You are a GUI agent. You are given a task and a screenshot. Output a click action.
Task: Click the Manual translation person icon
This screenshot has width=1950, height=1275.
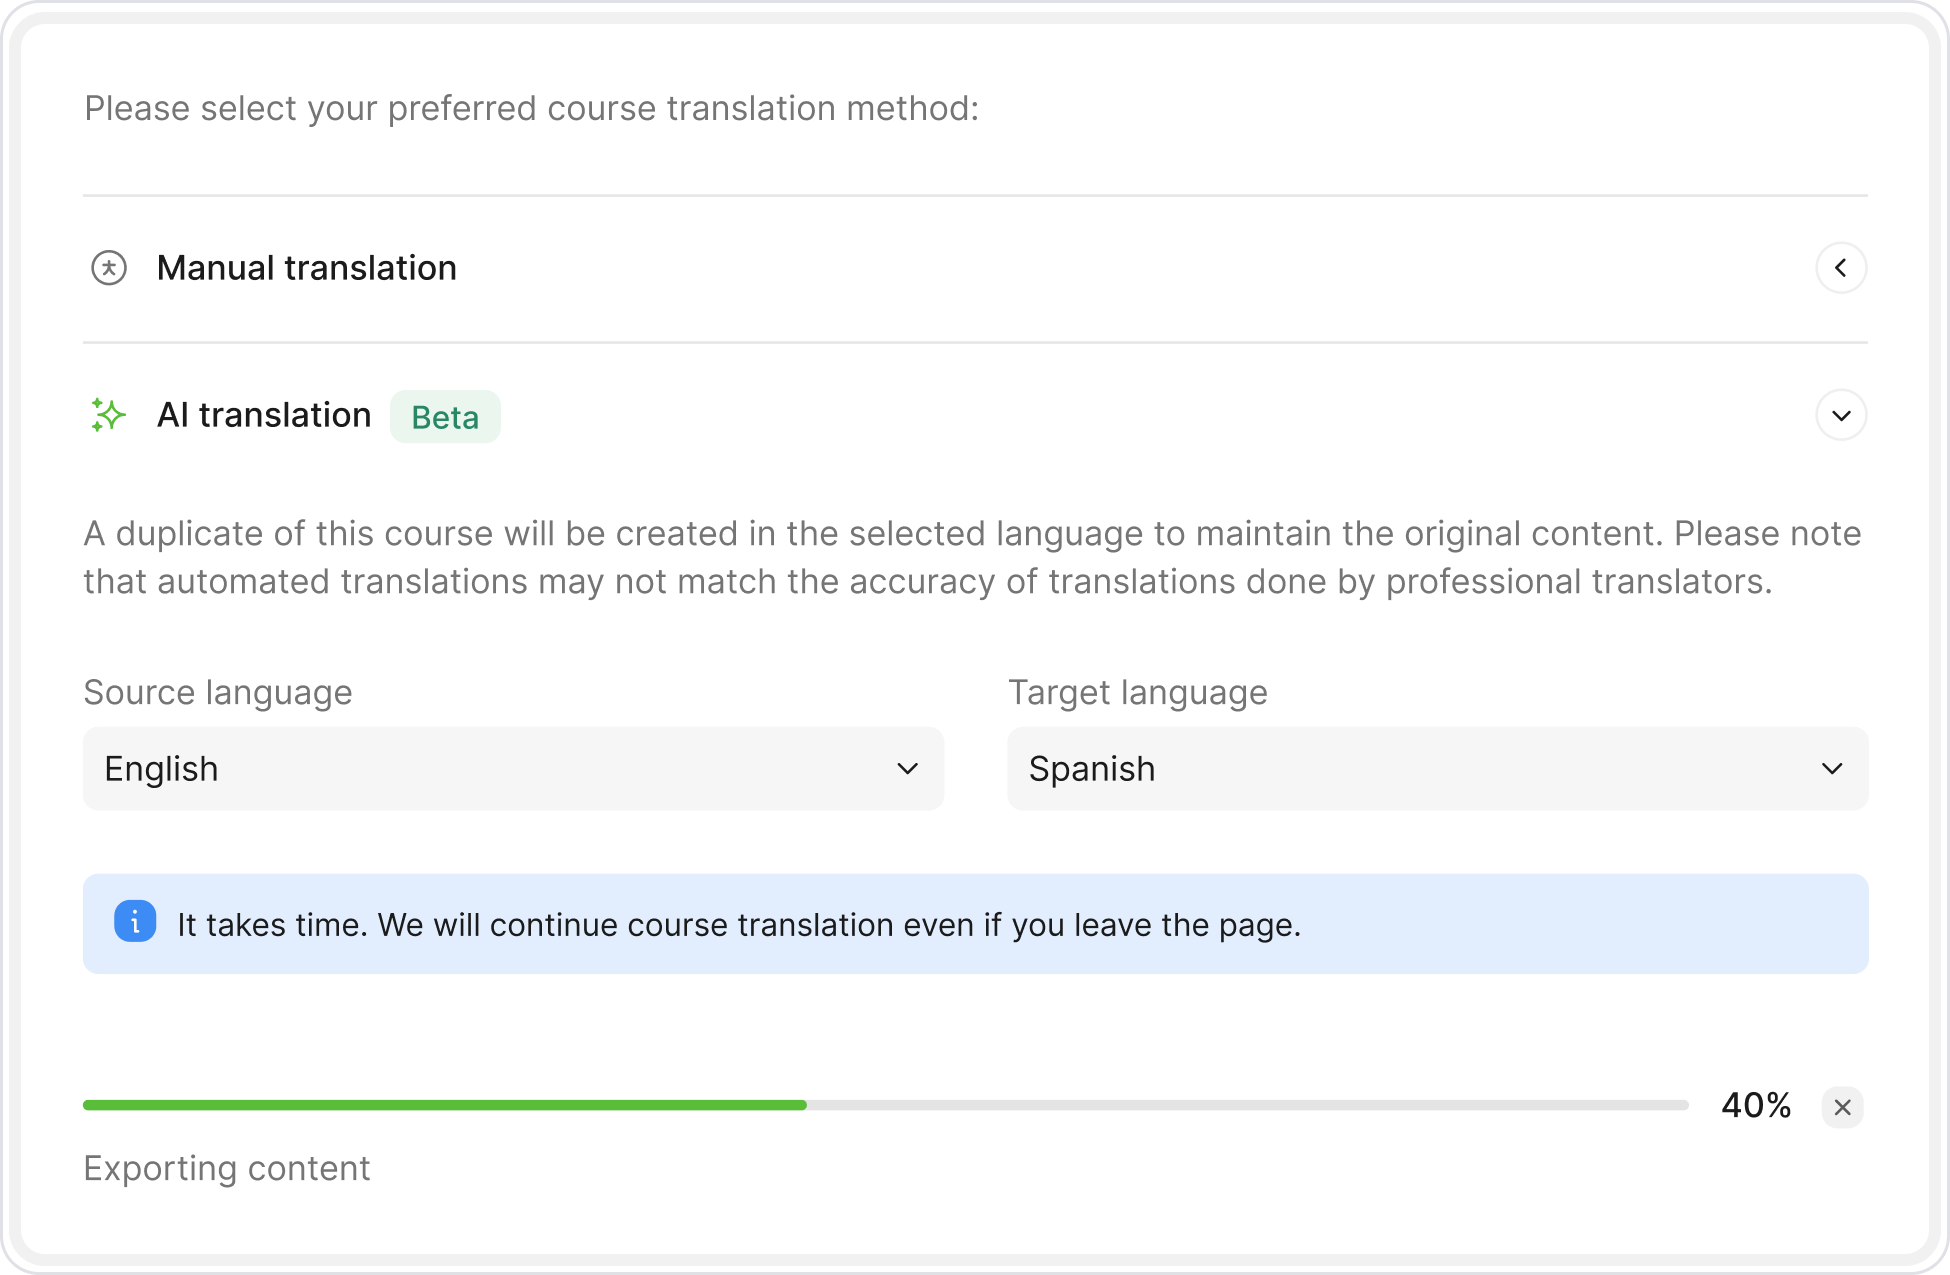click(x=109, y=268)
